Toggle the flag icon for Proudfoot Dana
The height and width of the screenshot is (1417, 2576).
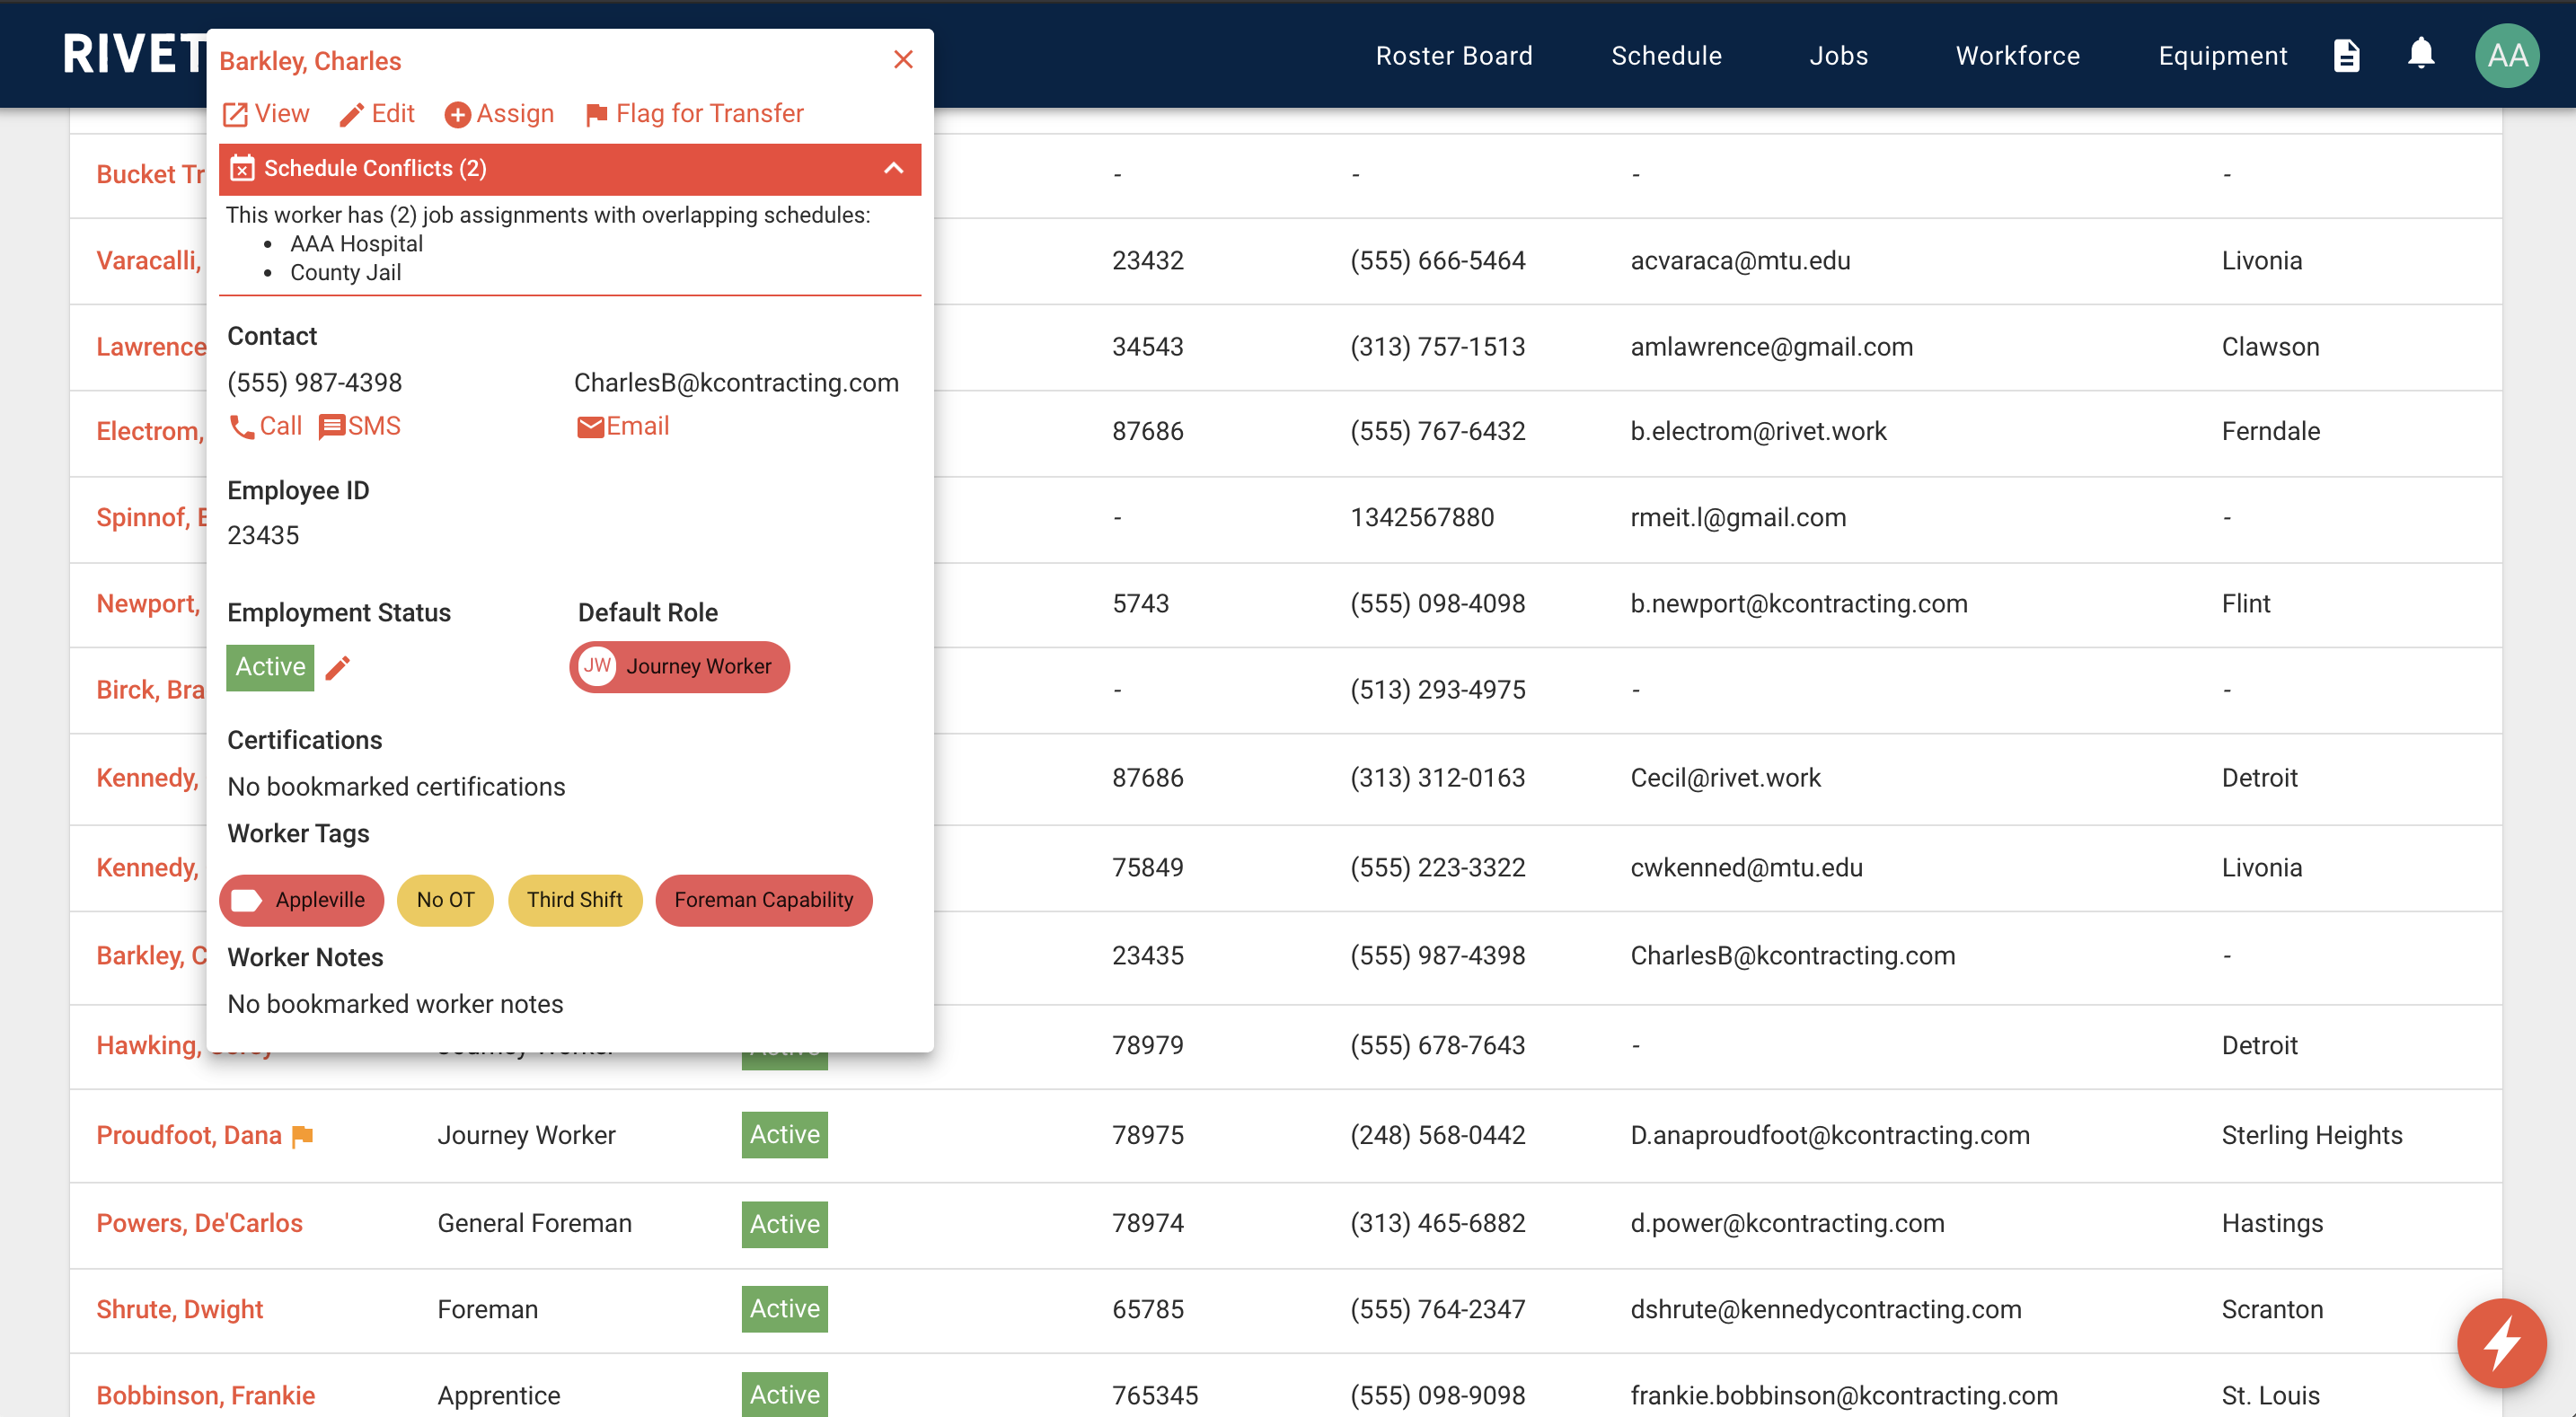tap(305, 1134)
